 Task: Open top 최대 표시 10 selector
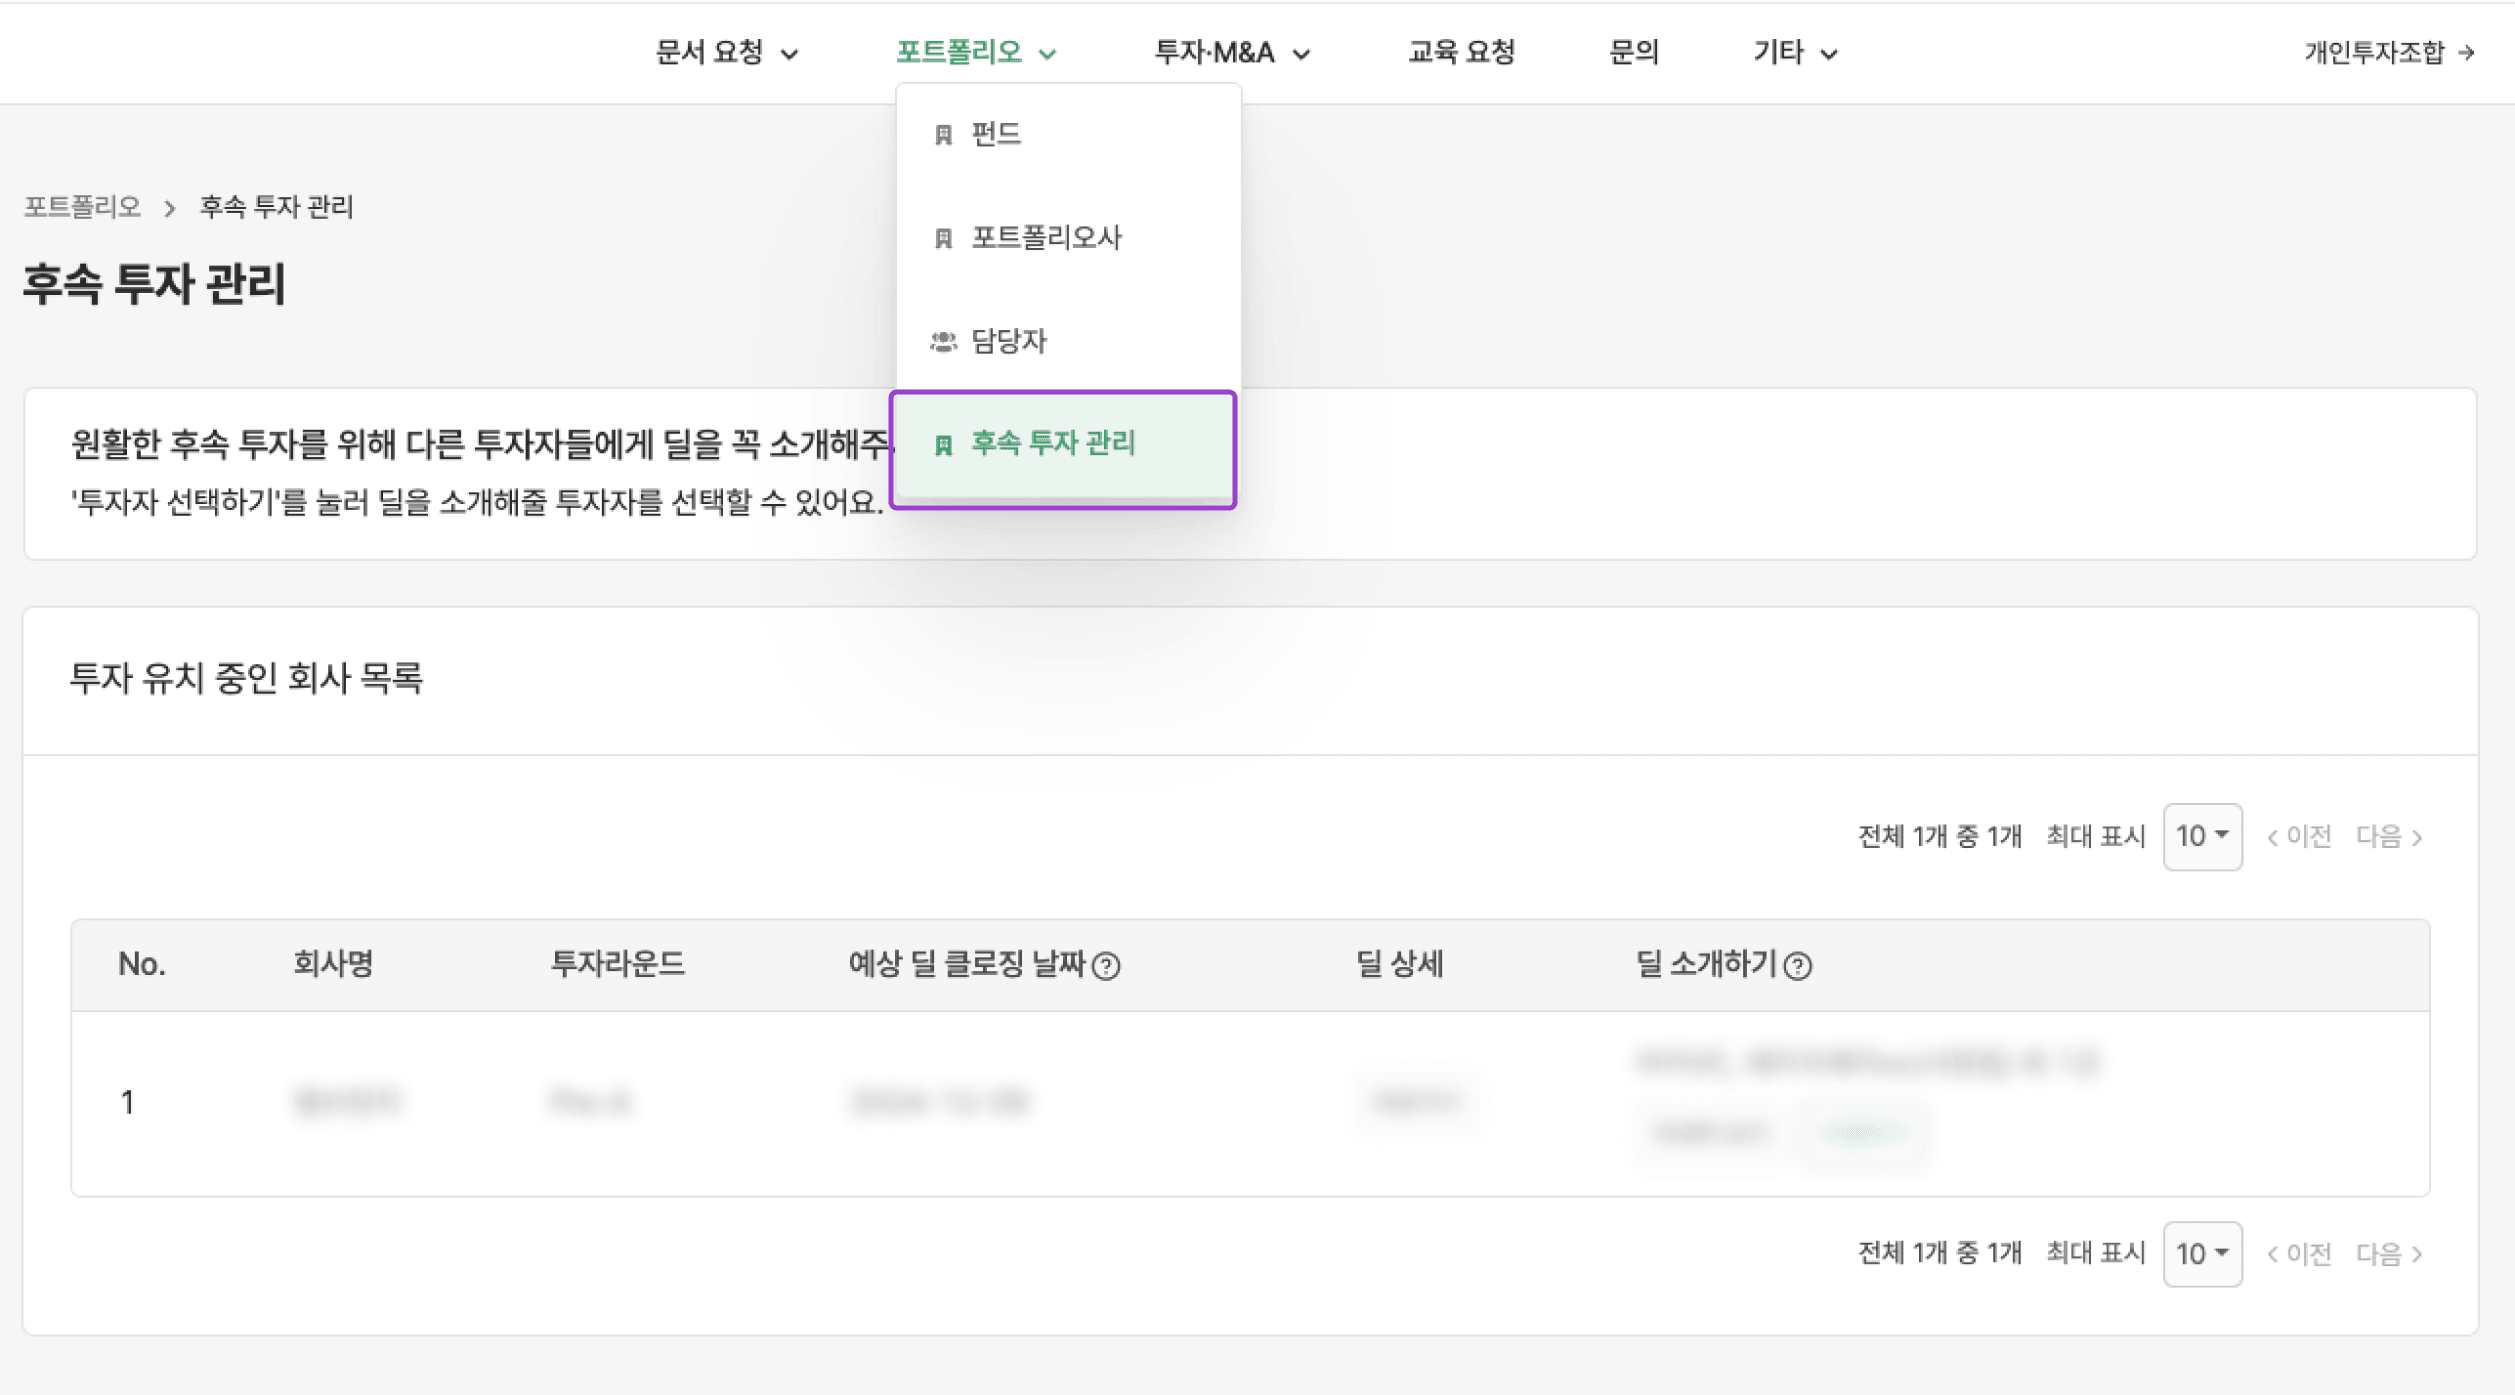(2201, 836)
